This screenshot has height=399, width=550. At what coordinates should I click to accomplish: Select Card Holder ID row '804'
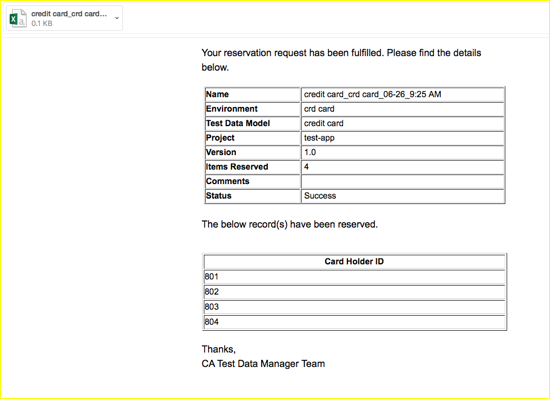click(354, 322)
